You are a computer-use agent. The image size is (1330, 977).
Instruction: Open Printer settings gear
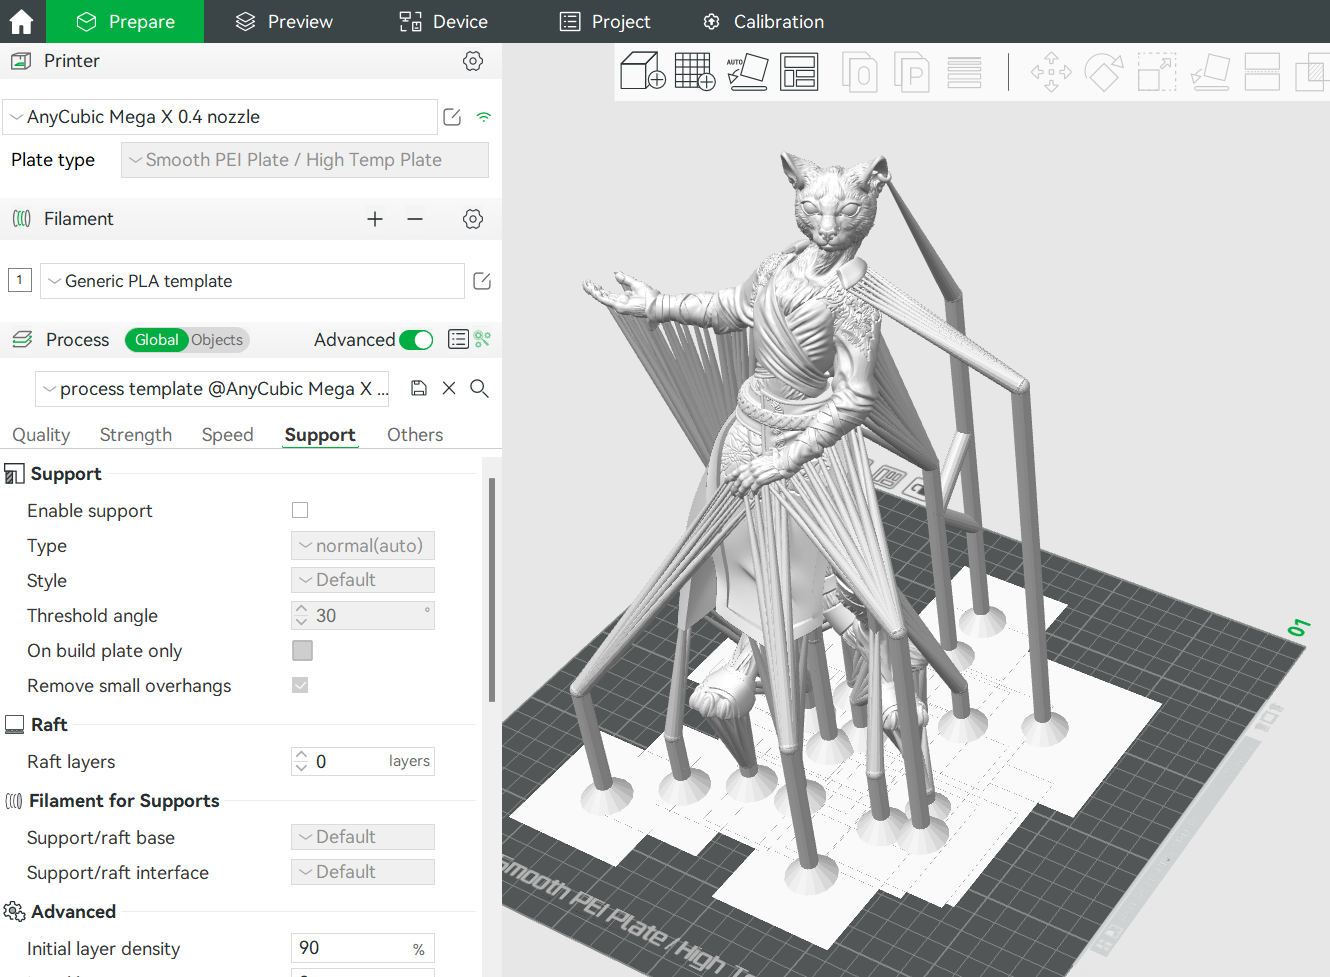pyautogui.click(x=473, y=61)
